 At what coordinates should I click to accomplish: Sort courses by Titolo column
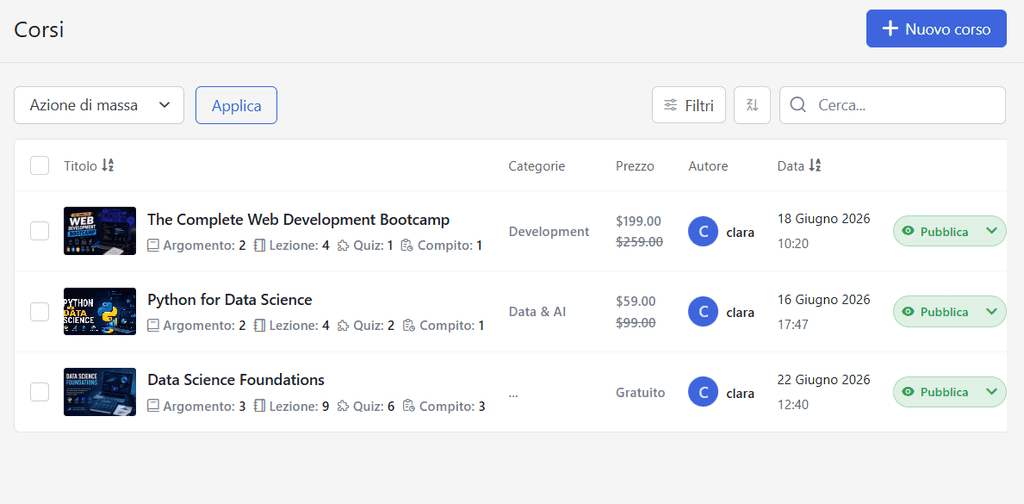[x=89, y=166]
